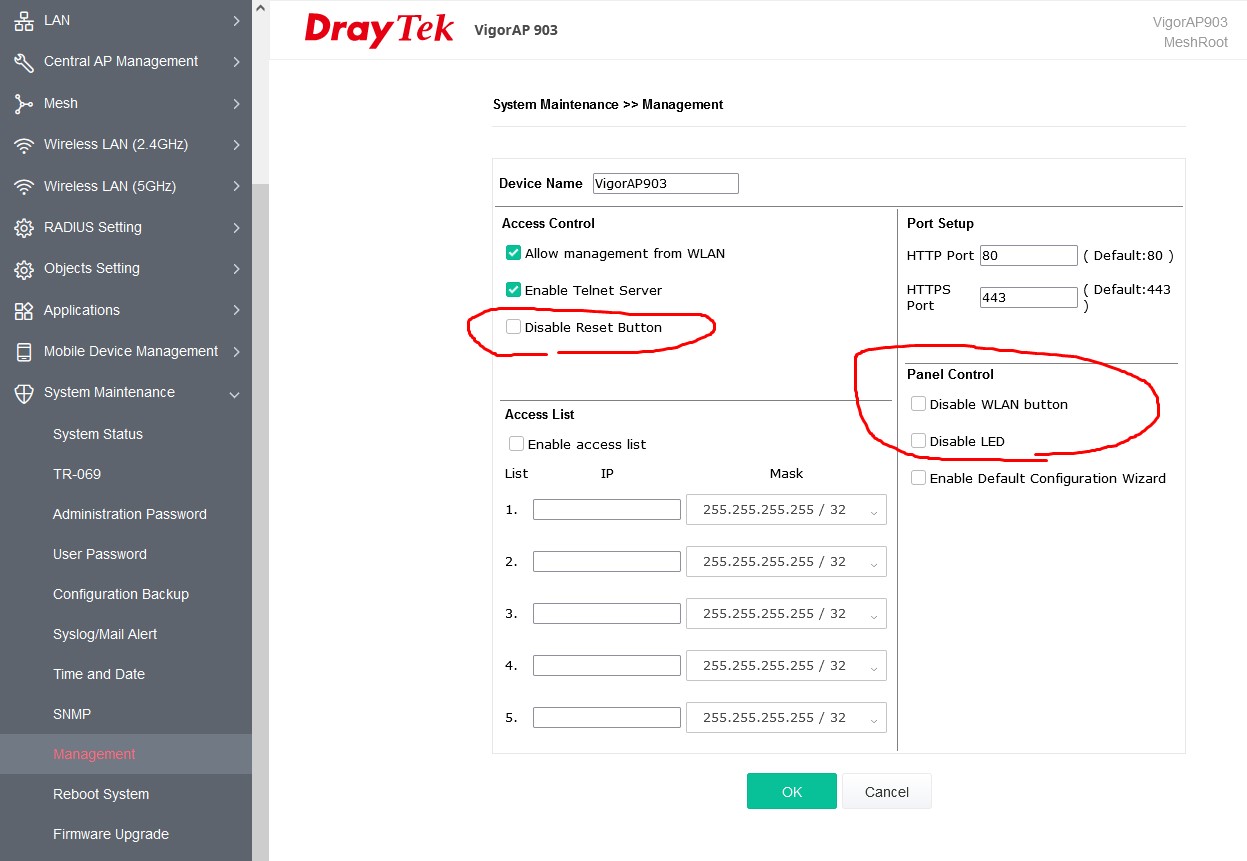Click the Wireless LAN (2.4GHz) wifi icon
The image size is (1247, 861).
click(x=24, y=145)
